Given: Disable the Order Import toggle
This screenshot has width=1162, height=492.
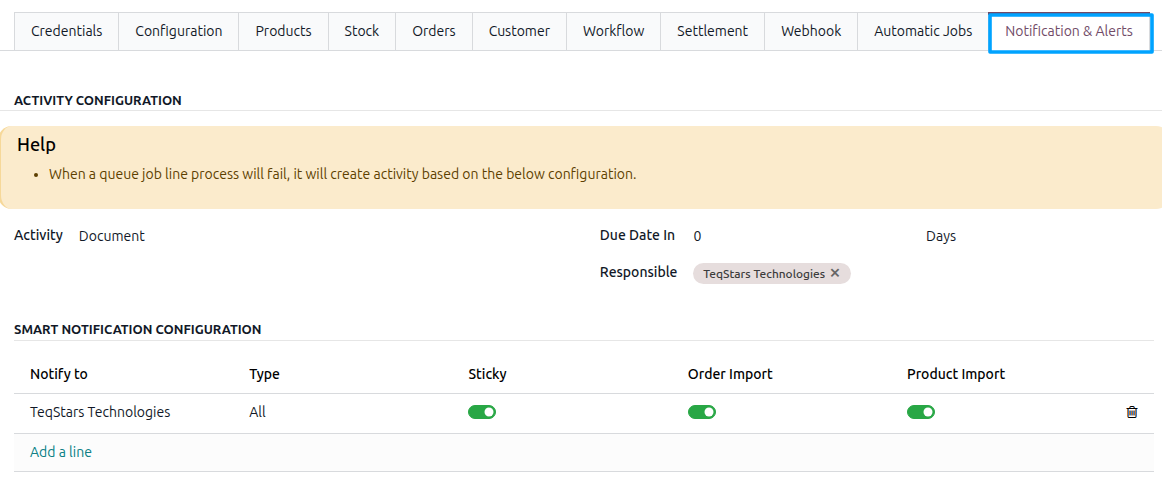Looking at the screenshot, I should (x=701, y=412).
